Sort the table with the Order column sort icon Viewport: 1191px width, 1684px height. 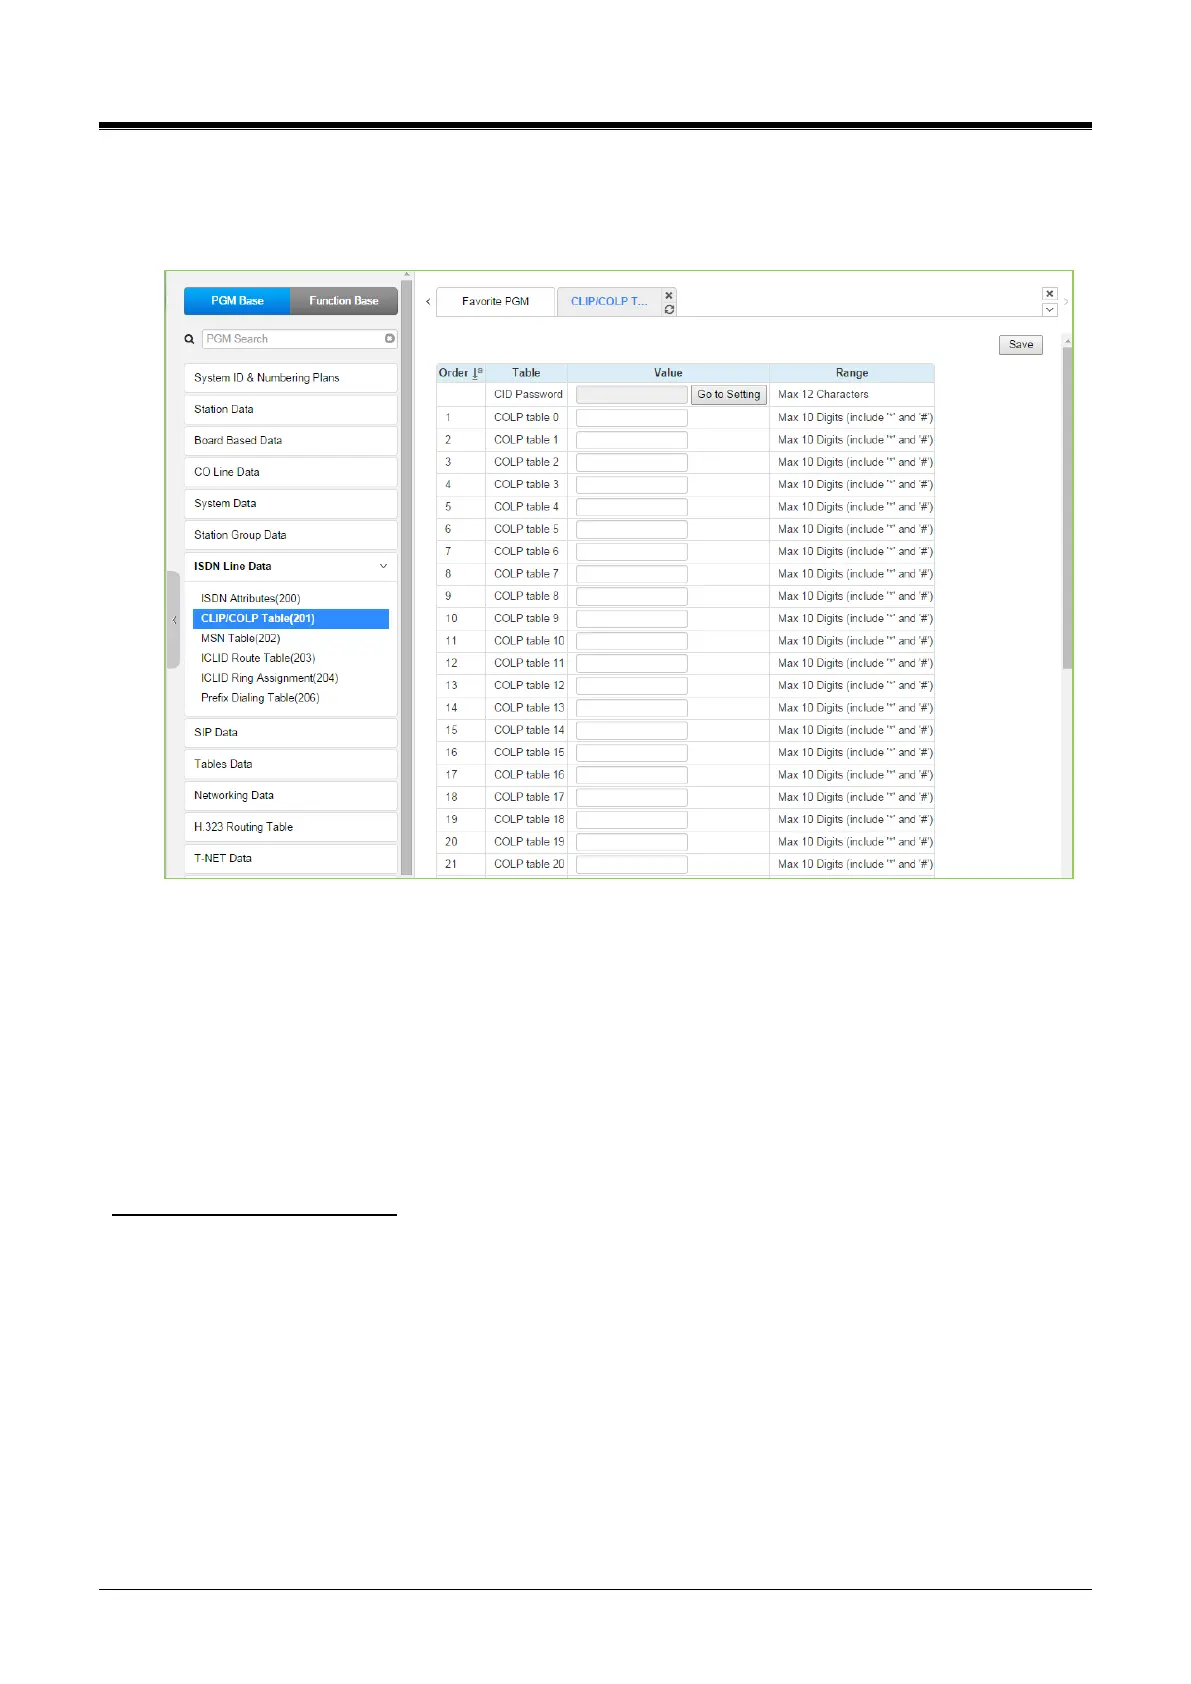pos(477,373)
